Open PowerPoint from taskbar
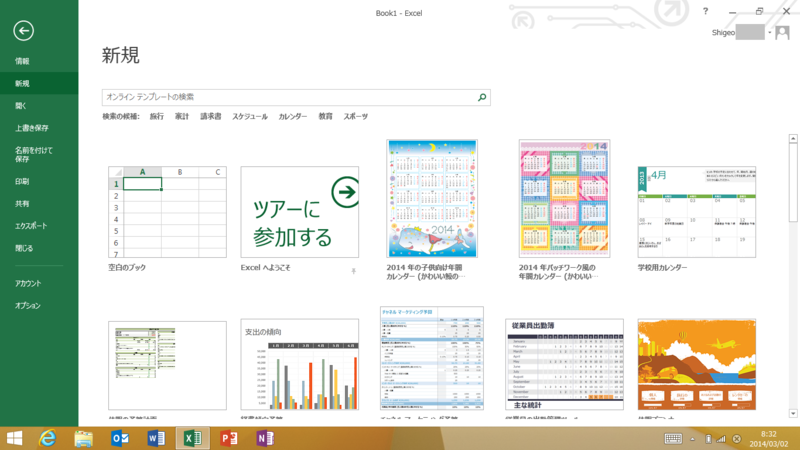The image size is (800, 450). (229, 438)
